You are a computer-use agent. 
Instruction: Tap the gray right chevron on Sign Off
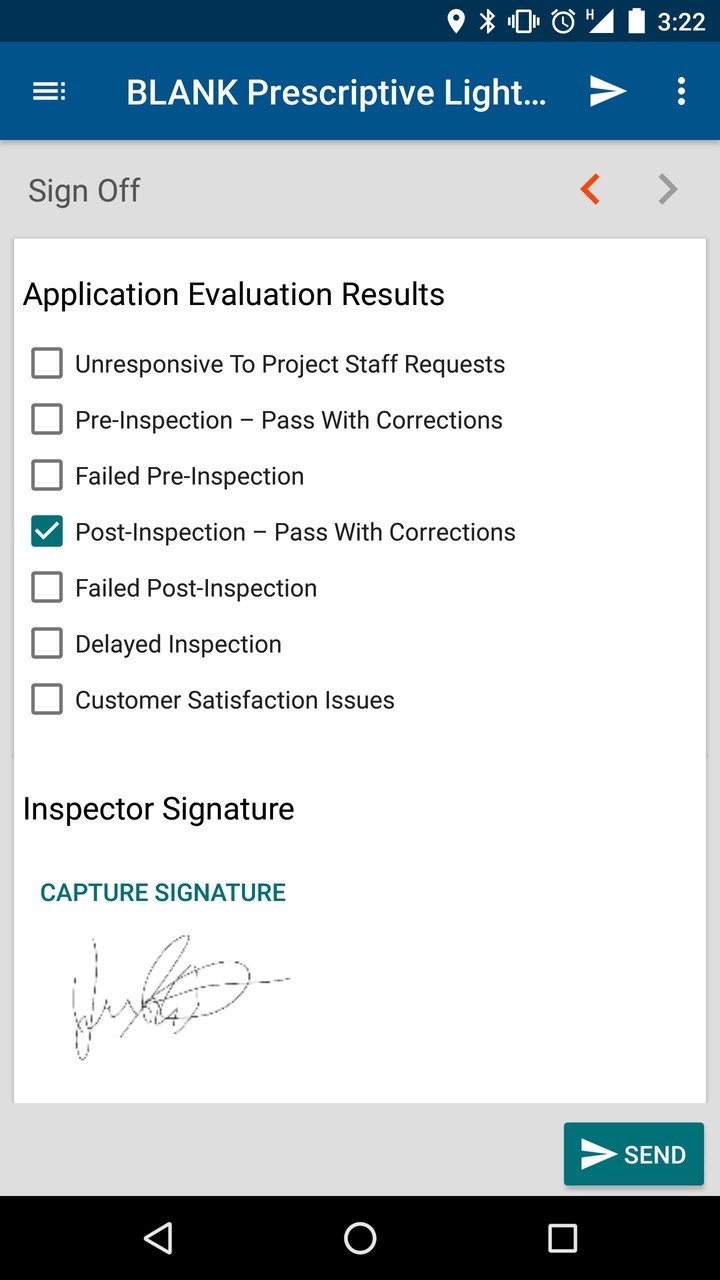(x=666, y=189)
